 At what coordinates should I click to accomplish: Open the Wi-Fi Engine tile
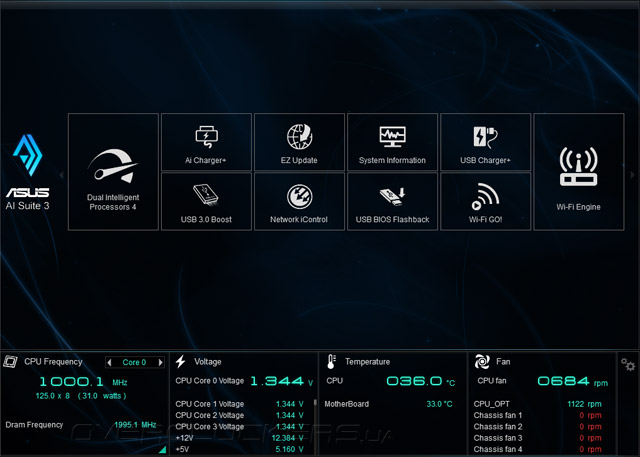tap(578, 172)
